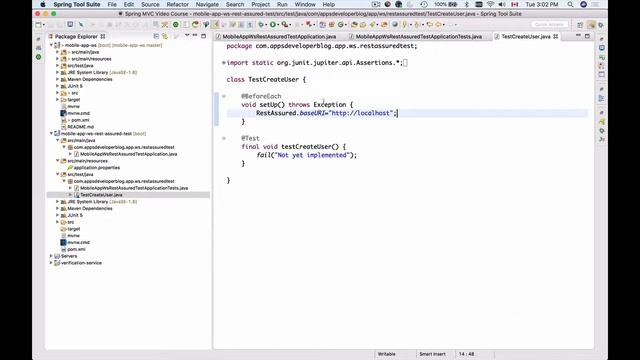Open the Window menu
Viewport: 640px width, 360px height.
point(305,4)
